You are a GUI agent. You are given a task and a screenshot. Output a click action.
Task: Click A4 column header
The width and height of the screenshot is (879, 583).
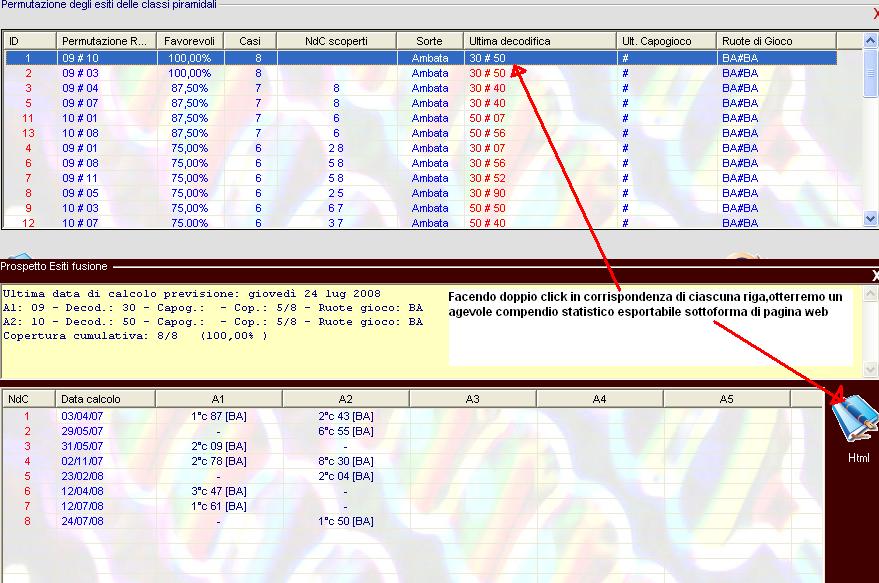click(x=600, y=399)
